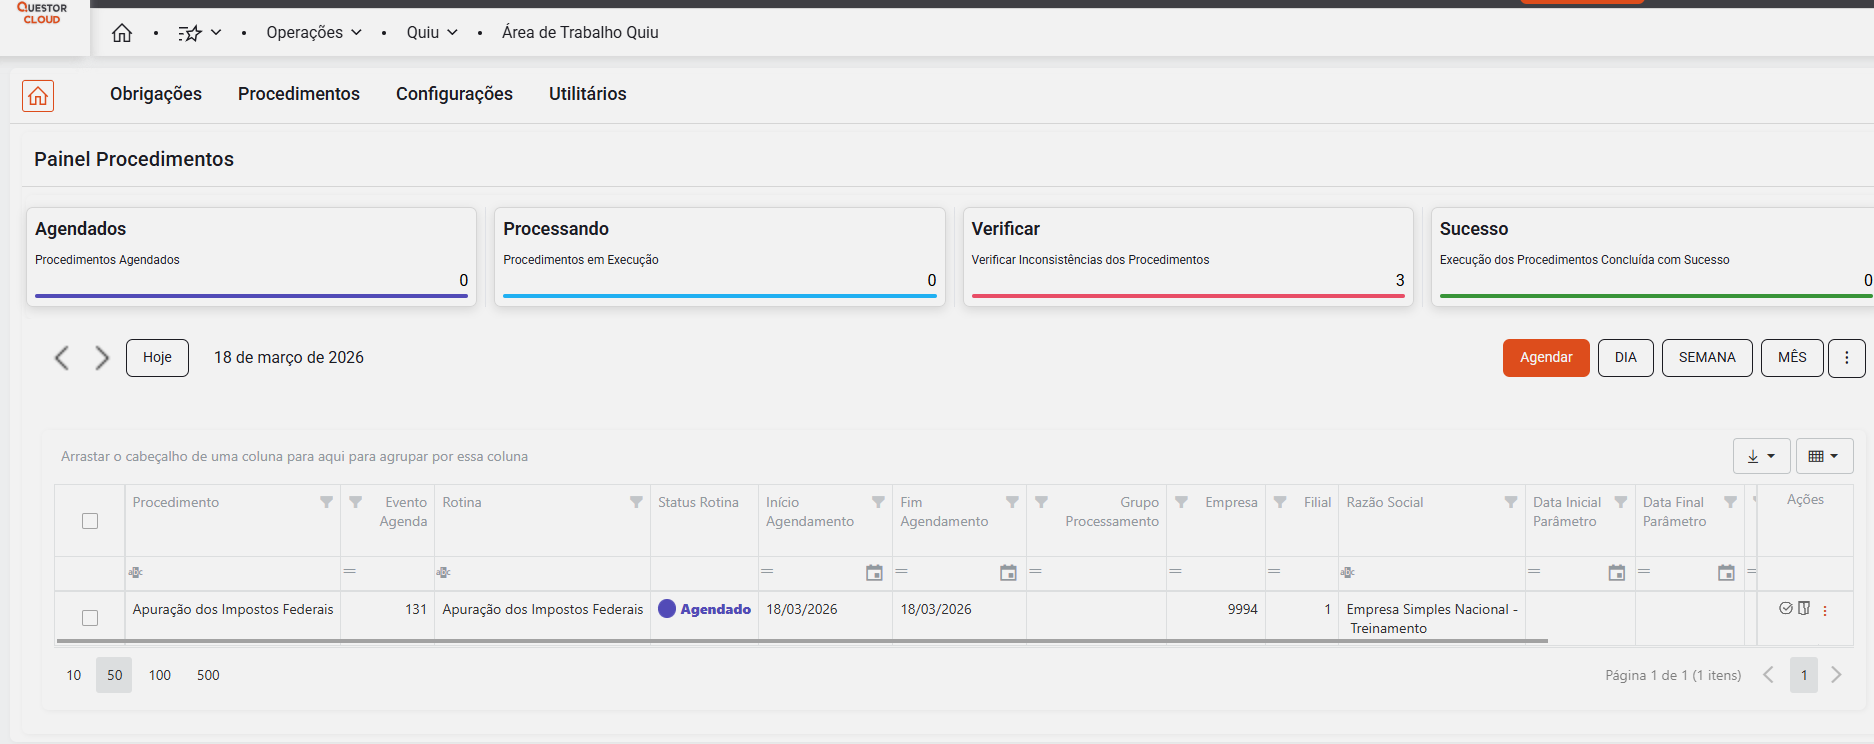Open the export download dropdown

[1761, 456]
